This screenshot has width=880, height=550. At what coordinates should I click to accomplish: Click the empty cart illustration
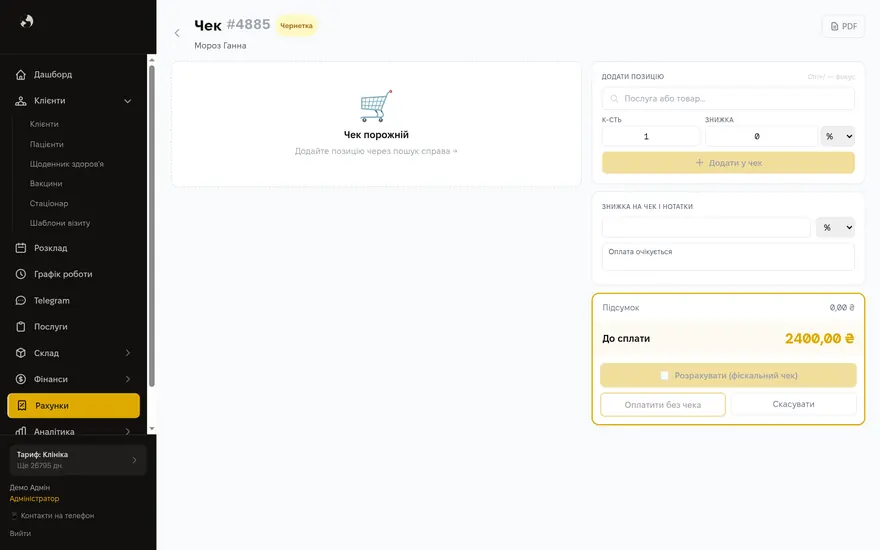(375, 106)
